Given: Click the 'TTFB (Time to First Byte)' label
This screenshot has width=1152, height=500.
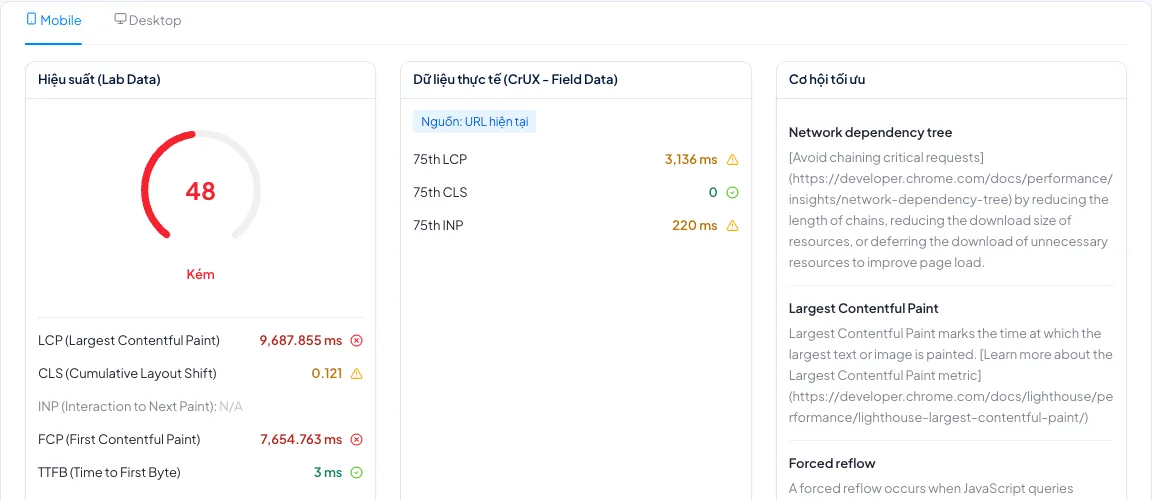Looking at the screenshot, I should pyautogui.click(x=109, y=473).
